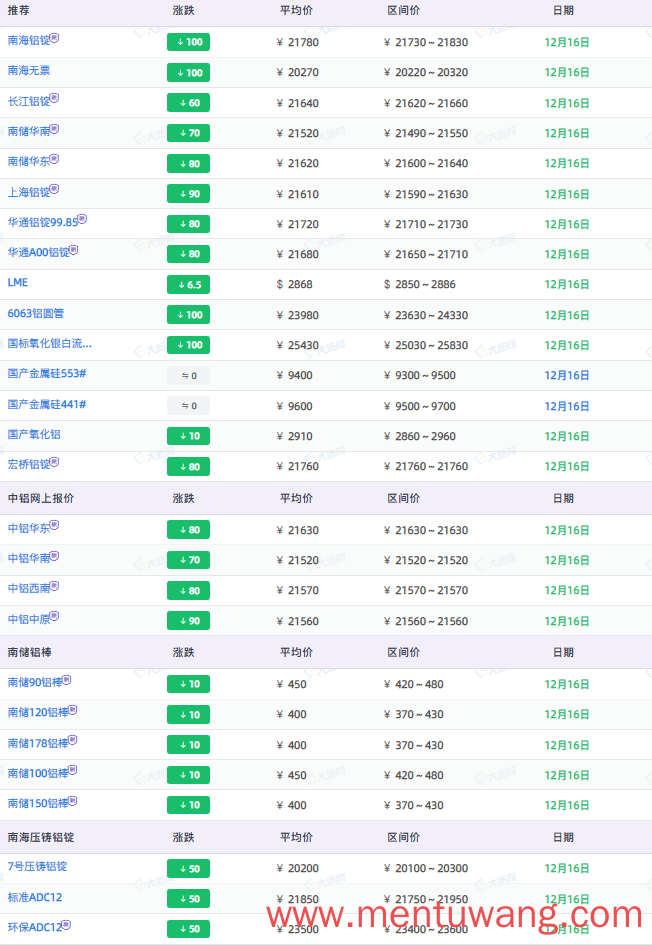Viewport: 652px width, 945px height.
Task: Open the 中铝华东 link
Action: pos(28,529)
